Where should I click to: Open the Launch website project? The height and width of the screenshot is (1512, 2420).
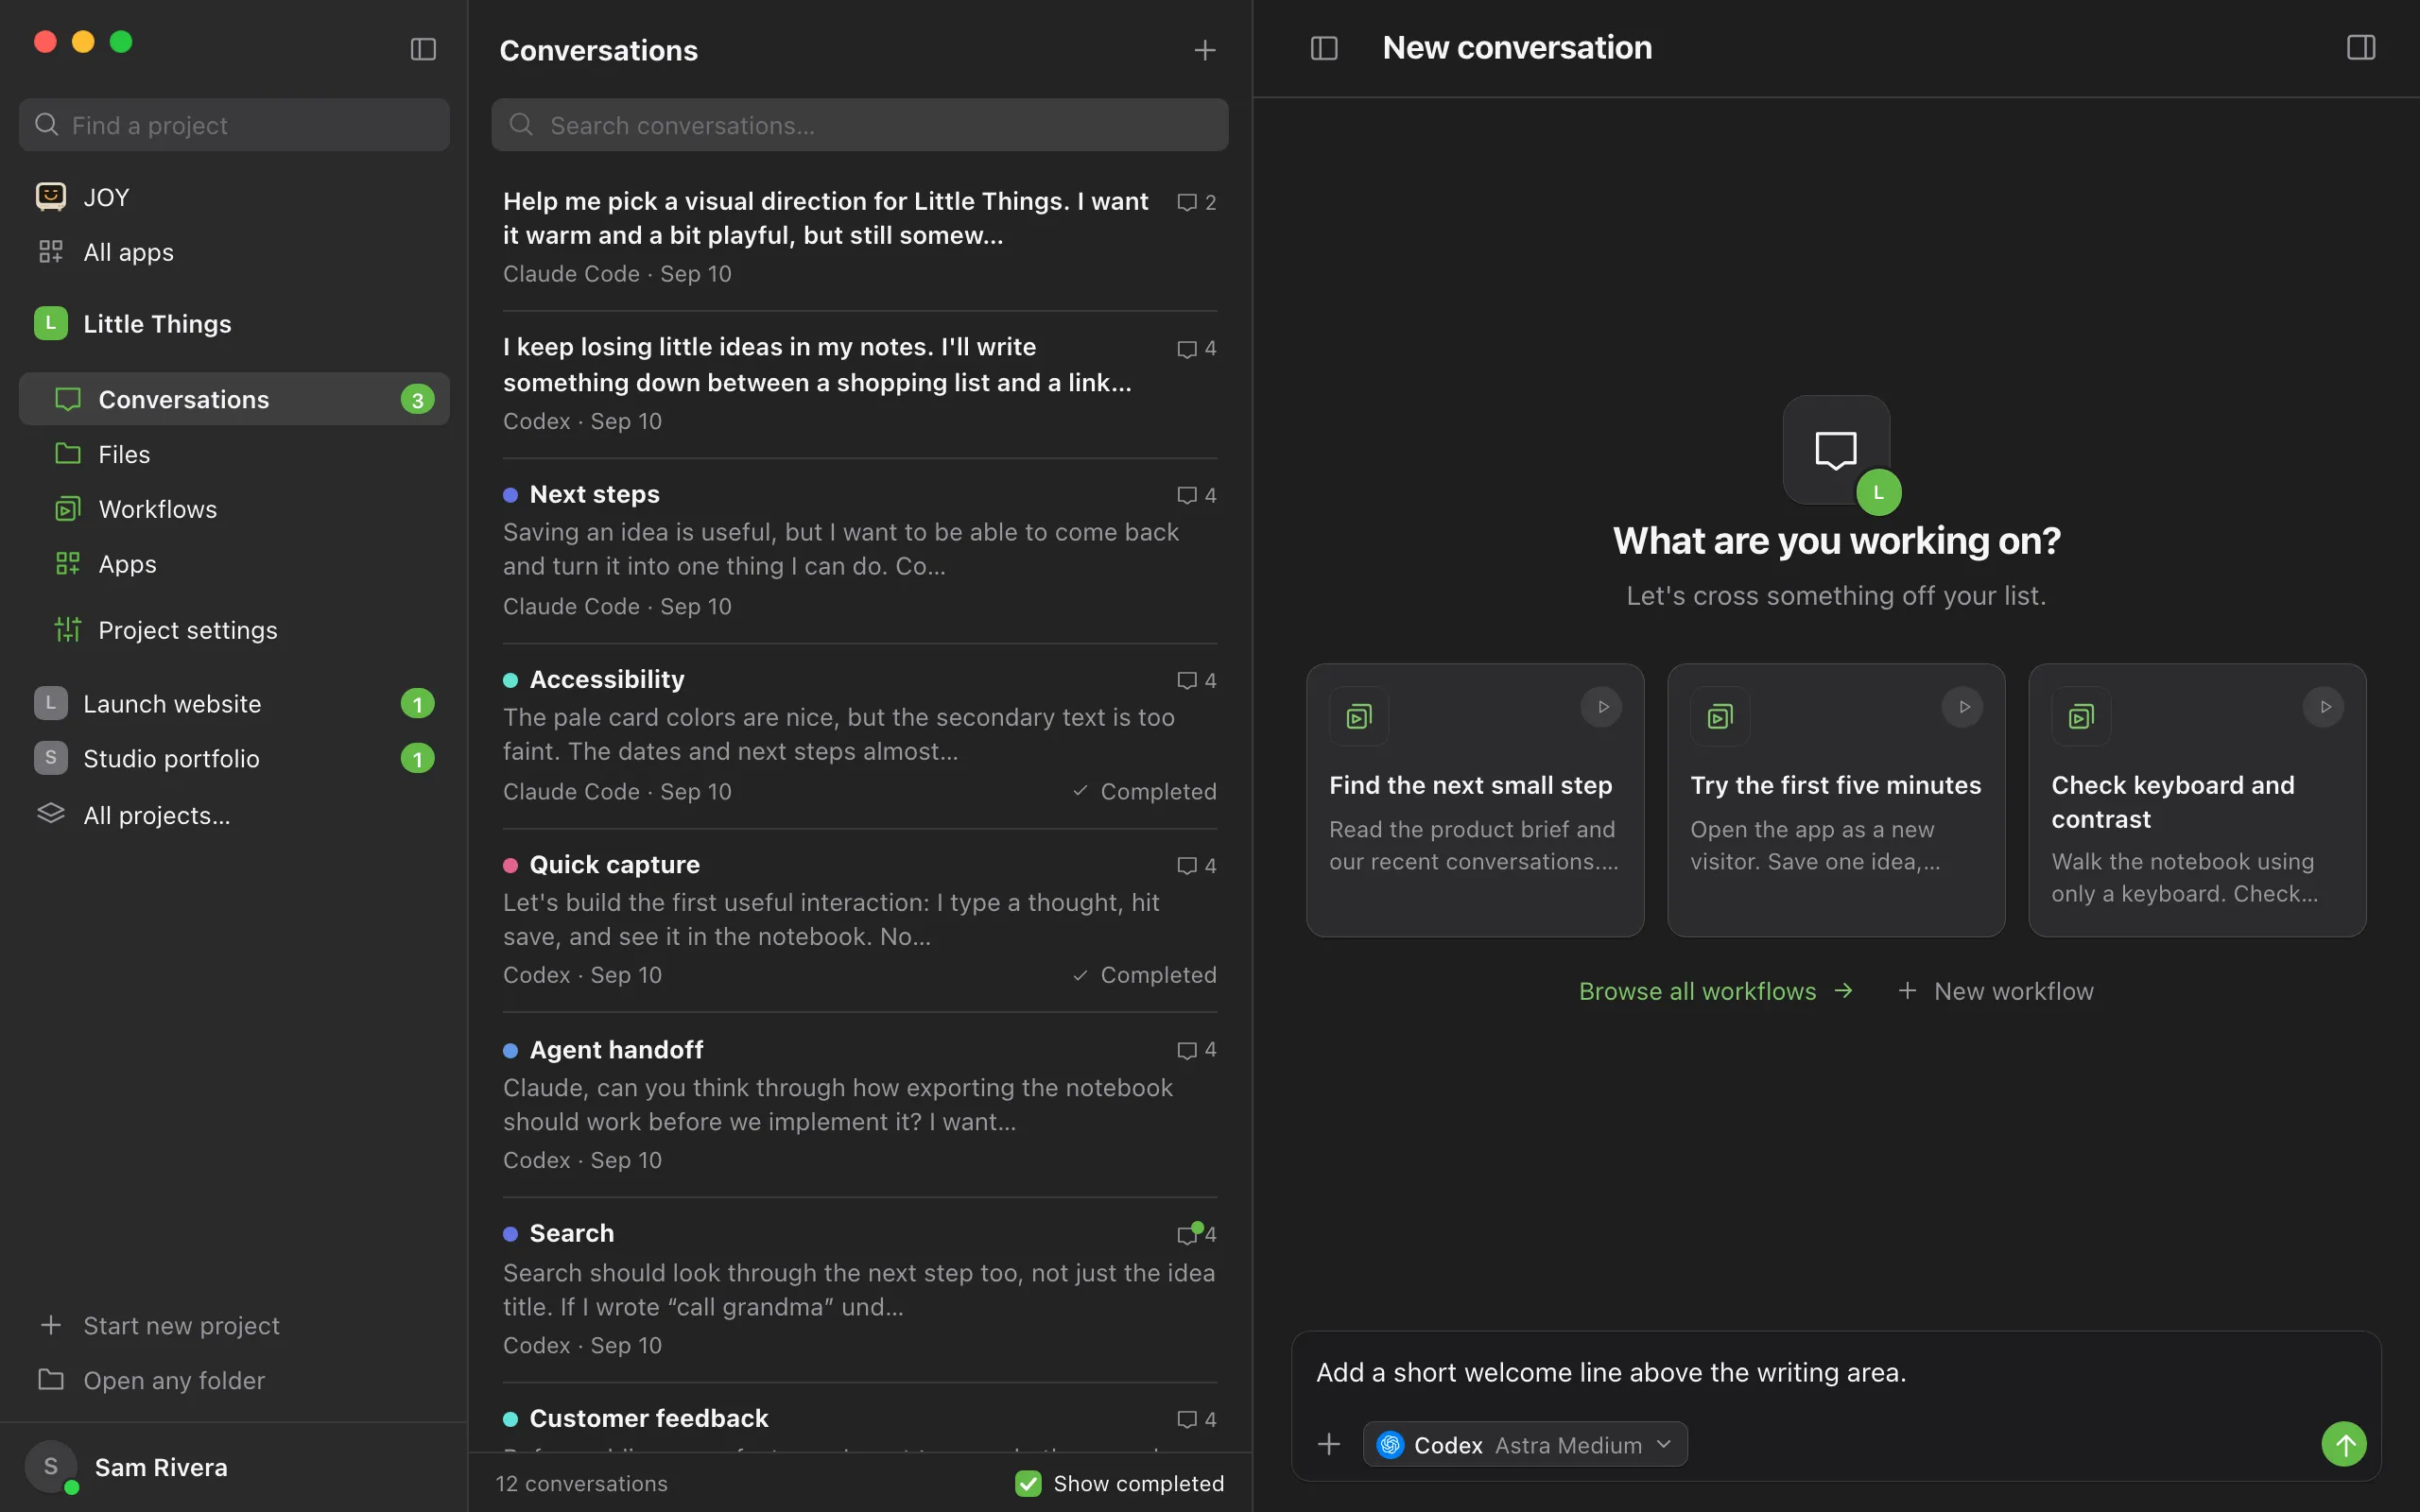pos(234,703)
